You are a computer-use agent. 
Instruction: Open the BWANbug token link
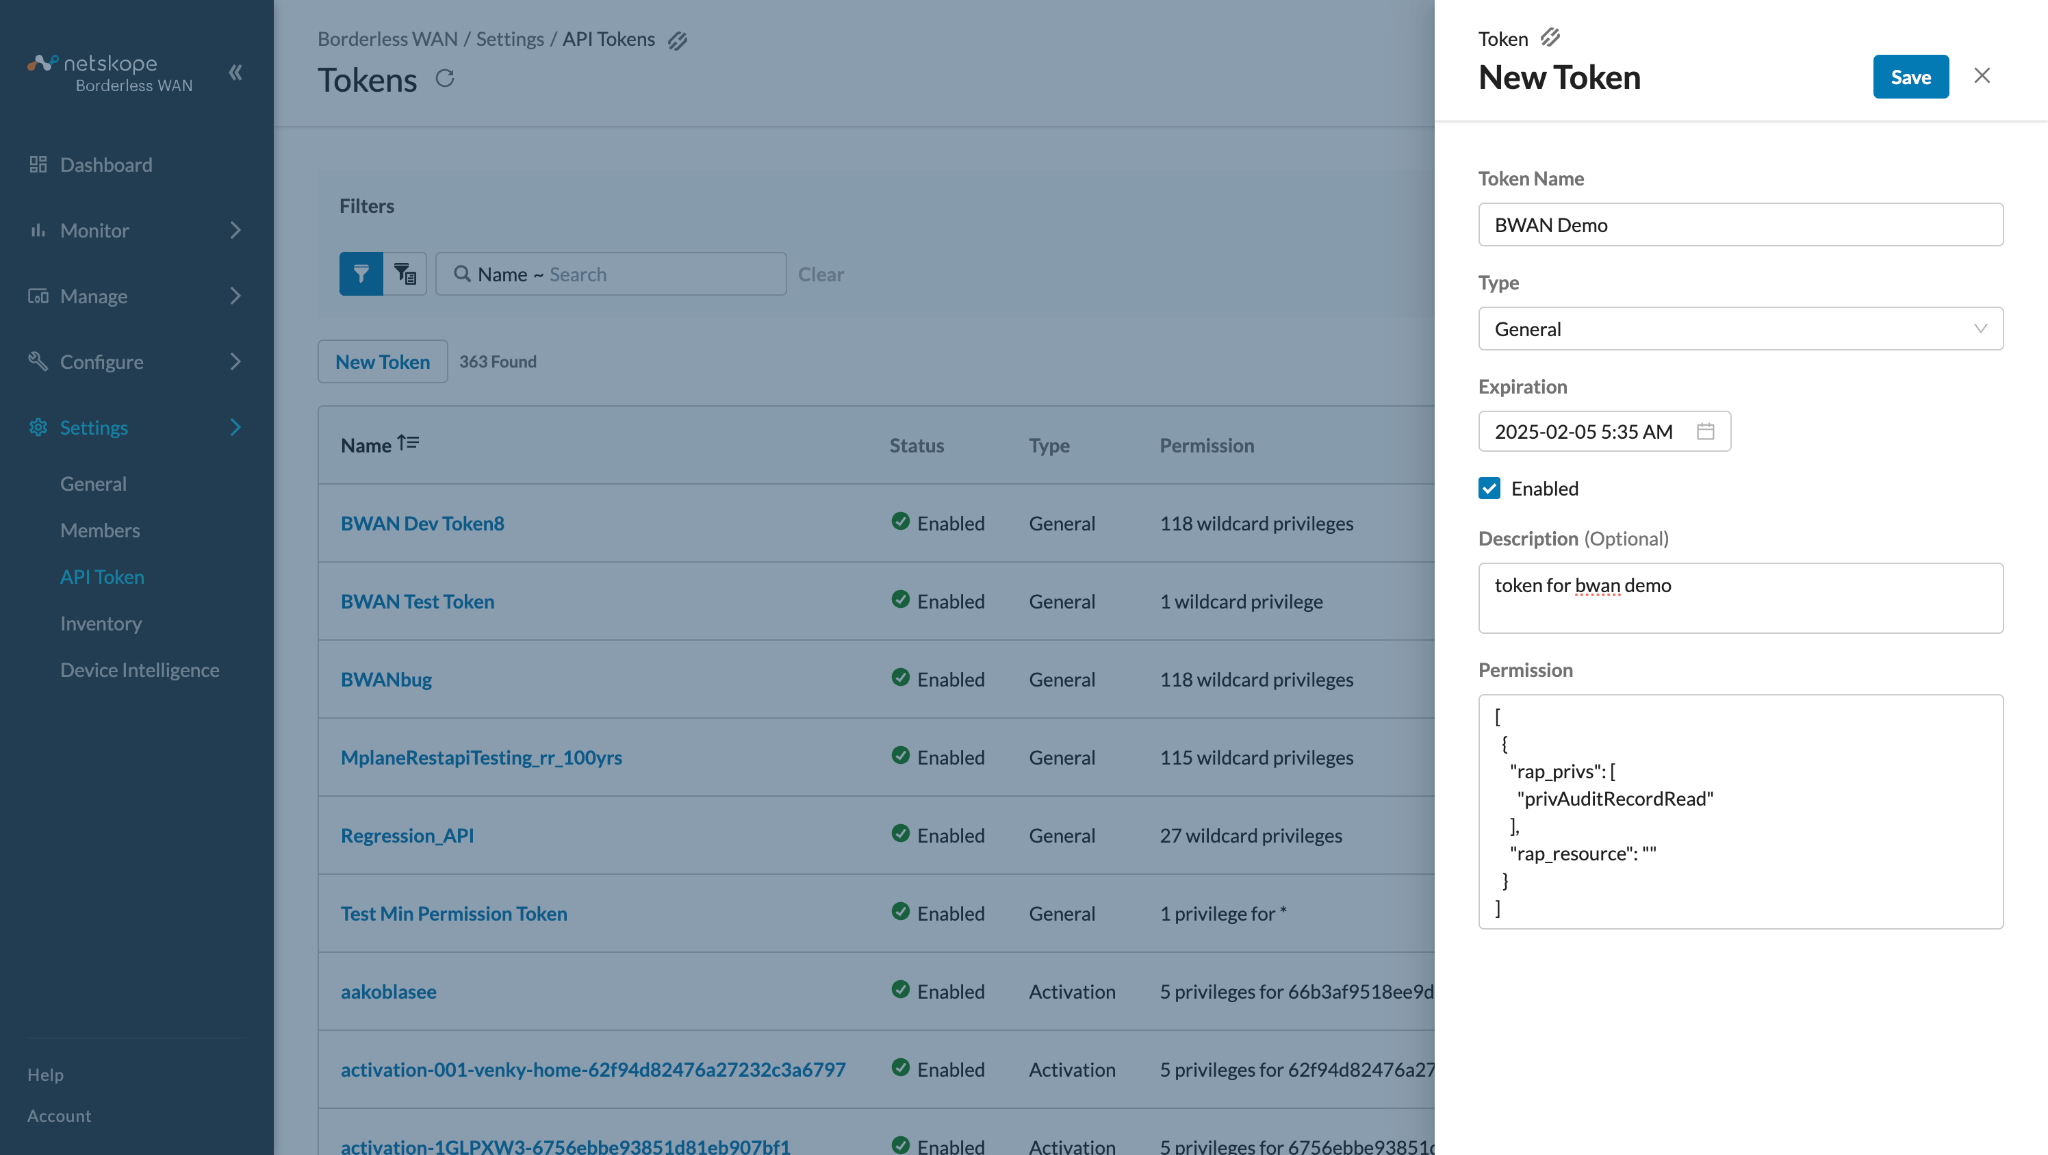click(386, 679)
